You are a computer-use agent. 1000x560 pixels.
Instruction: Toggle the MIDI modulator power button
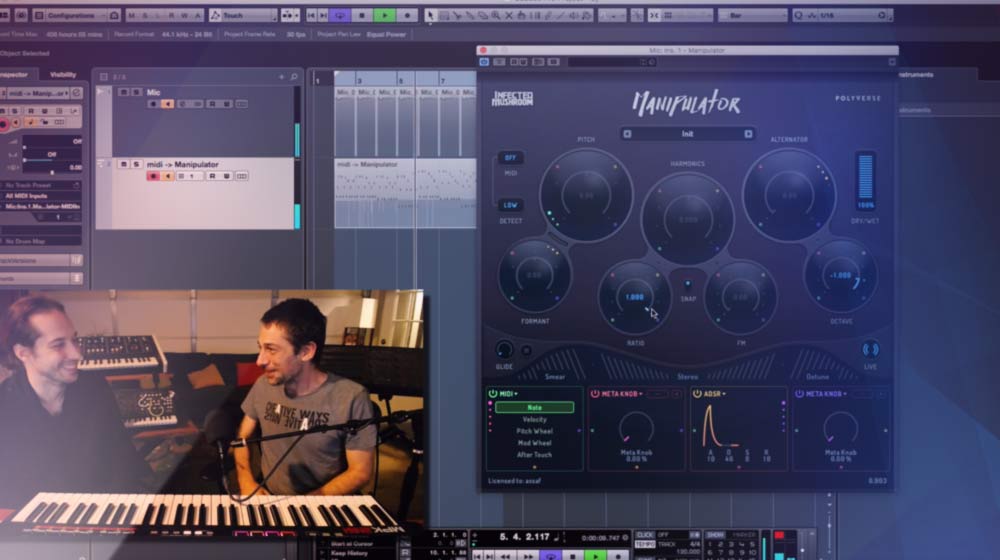coord(493,394)
